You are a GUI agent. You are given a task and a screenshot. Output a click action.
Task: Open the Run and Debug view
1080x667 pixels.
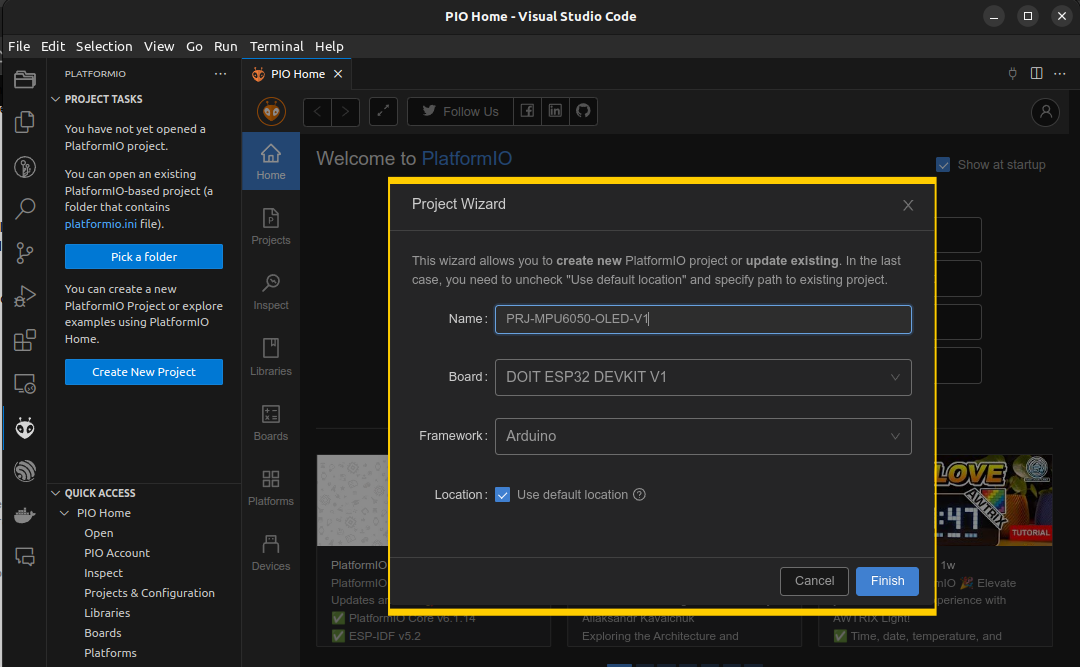tap(25, 296)
